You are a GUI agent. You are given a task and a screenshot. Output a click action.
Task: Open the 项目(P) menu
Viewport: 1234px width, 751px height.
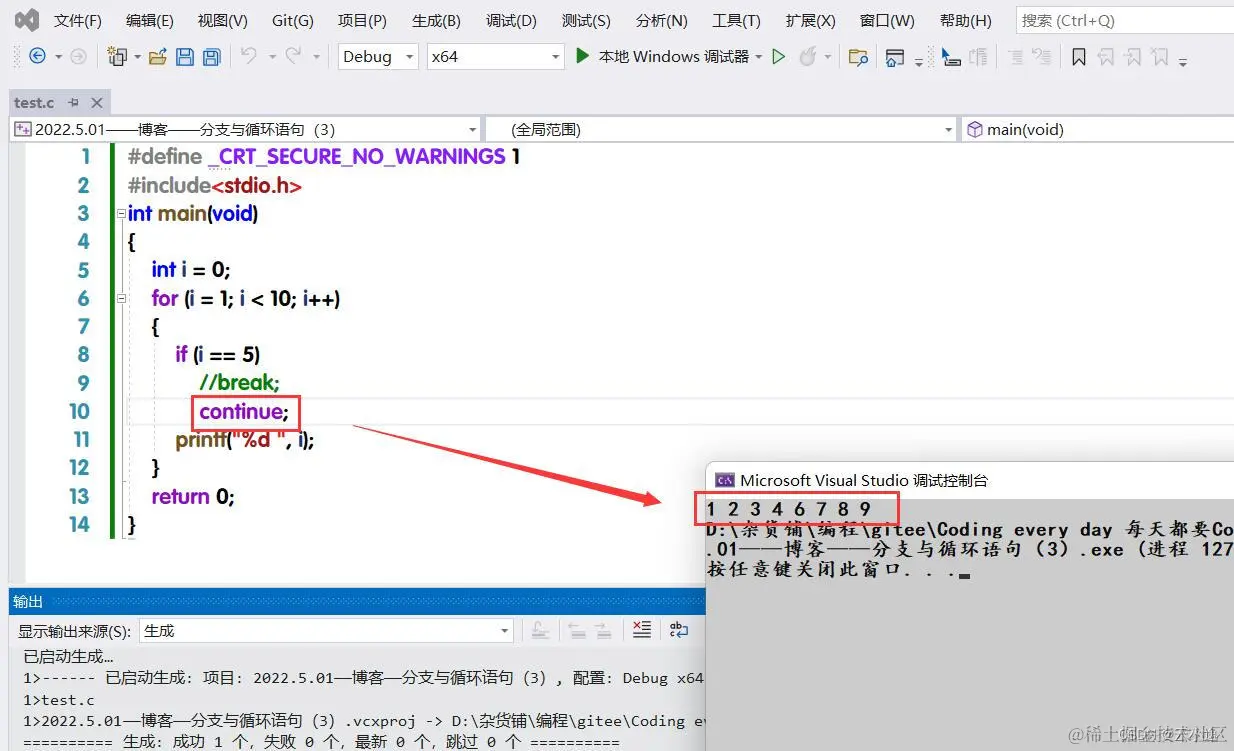click(x=362, y=20)
